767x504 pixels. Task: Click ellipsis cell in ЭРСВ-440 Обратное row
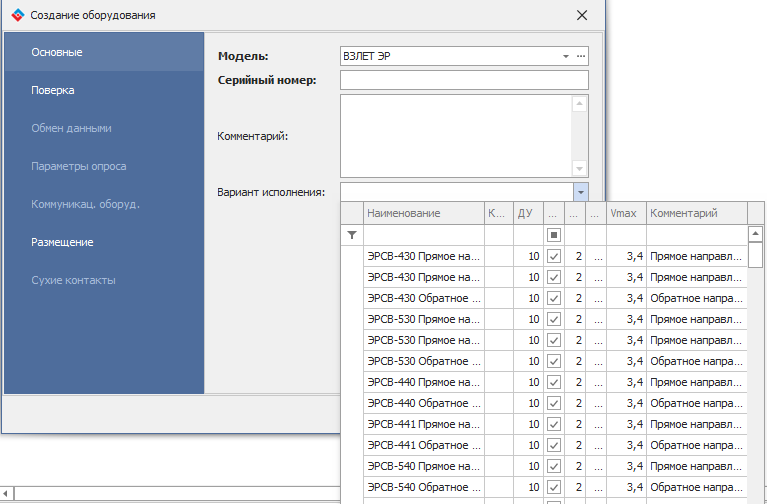[598, 403]
